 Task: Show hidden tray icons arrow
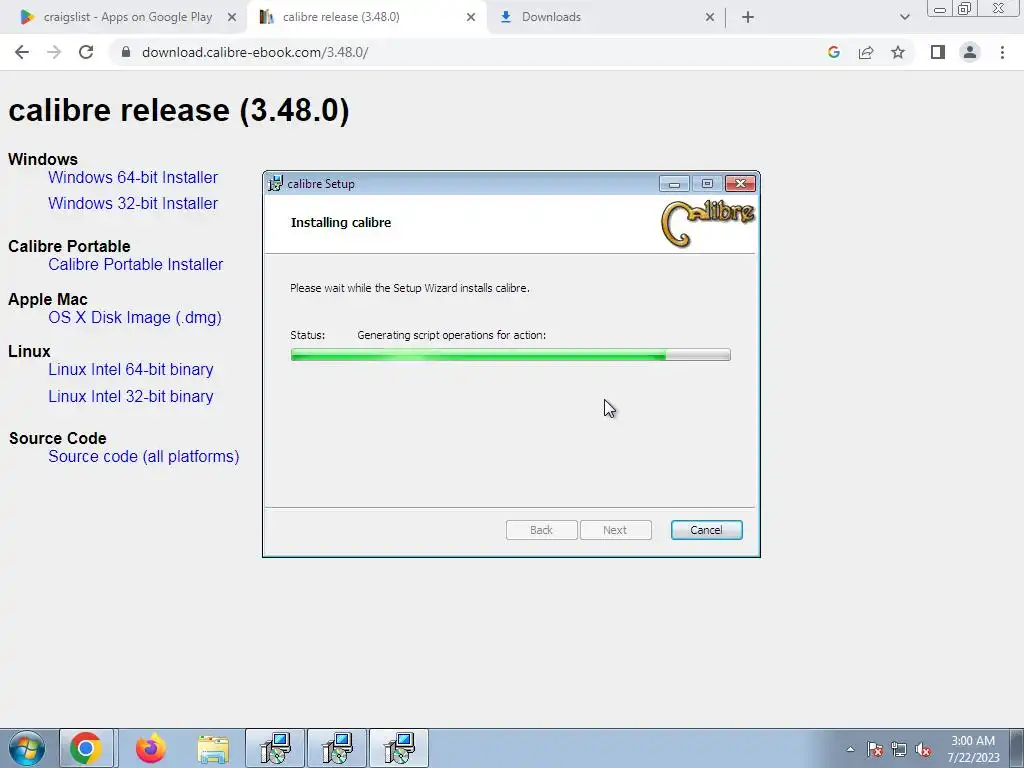[x=850, y=749]
